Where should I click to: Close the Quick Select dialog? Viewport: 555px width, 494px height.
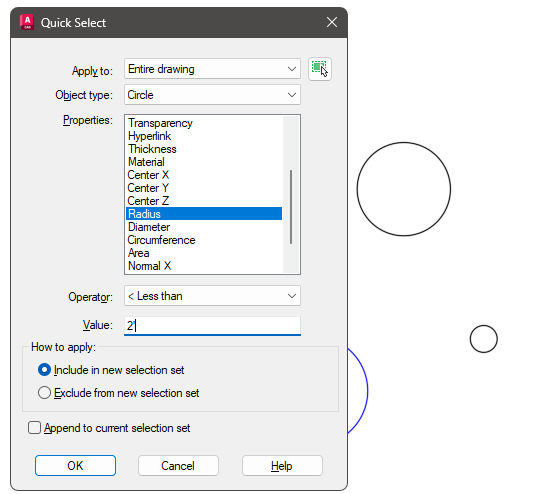click(x=332, y=22)
